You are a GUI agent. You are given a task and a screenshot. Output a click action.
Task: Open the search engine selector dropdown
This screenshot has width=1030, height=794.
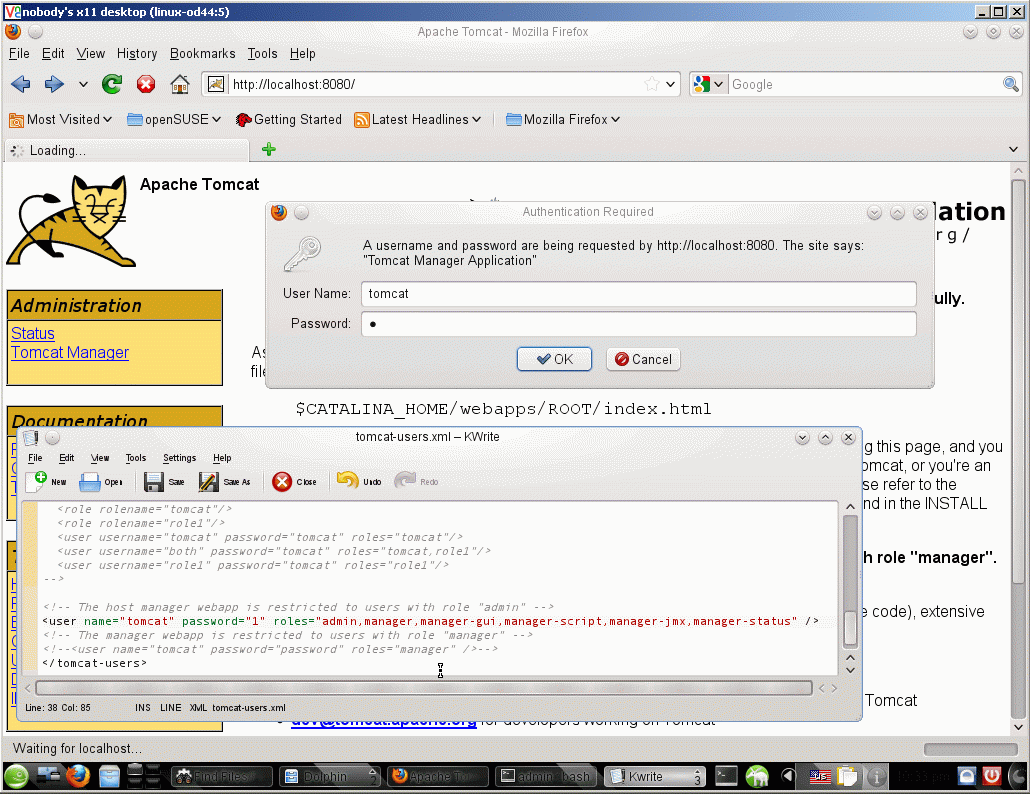coord(708,84)
